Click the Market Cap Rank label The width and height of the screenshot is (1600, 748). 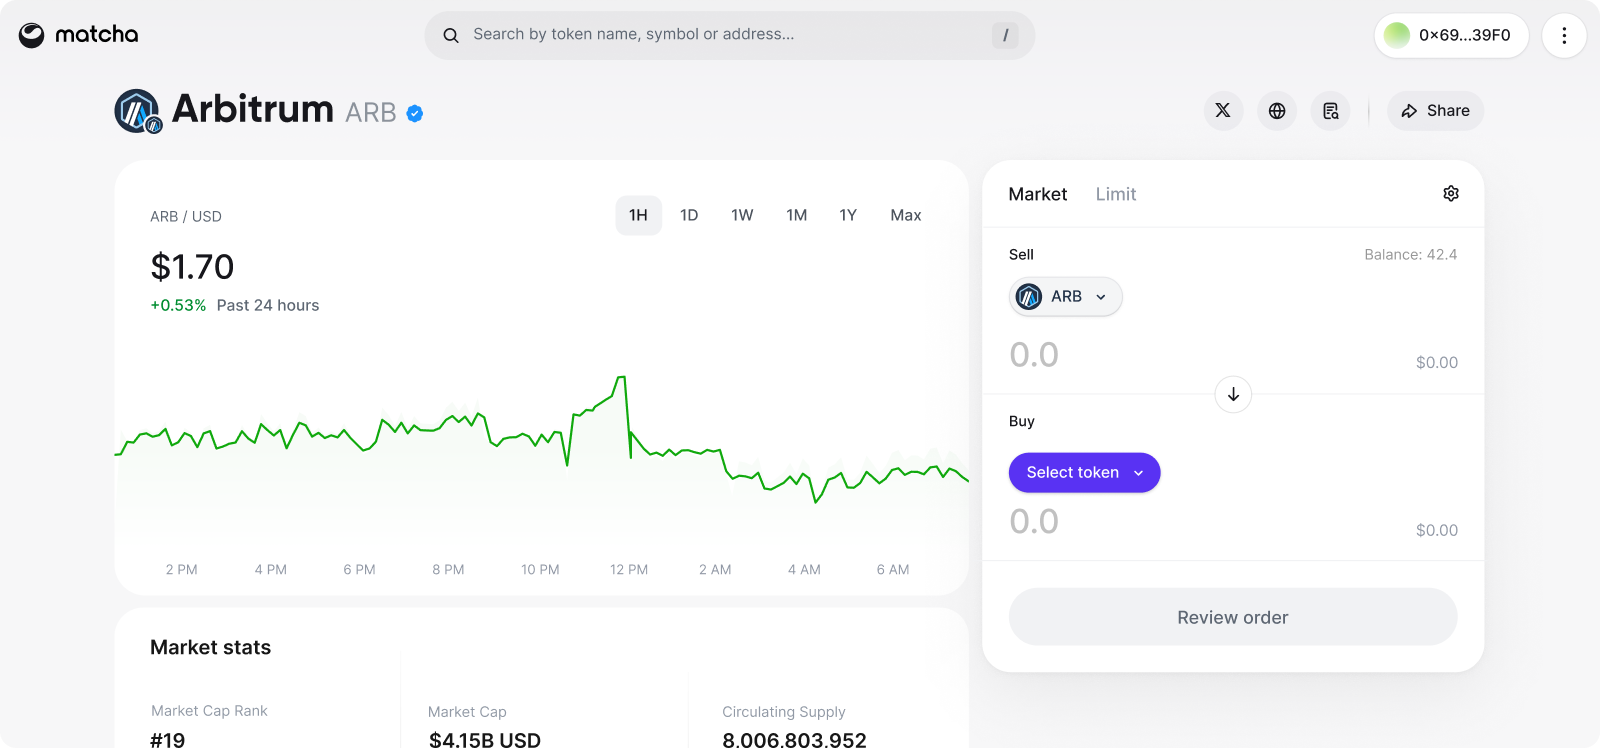point(209,711)
